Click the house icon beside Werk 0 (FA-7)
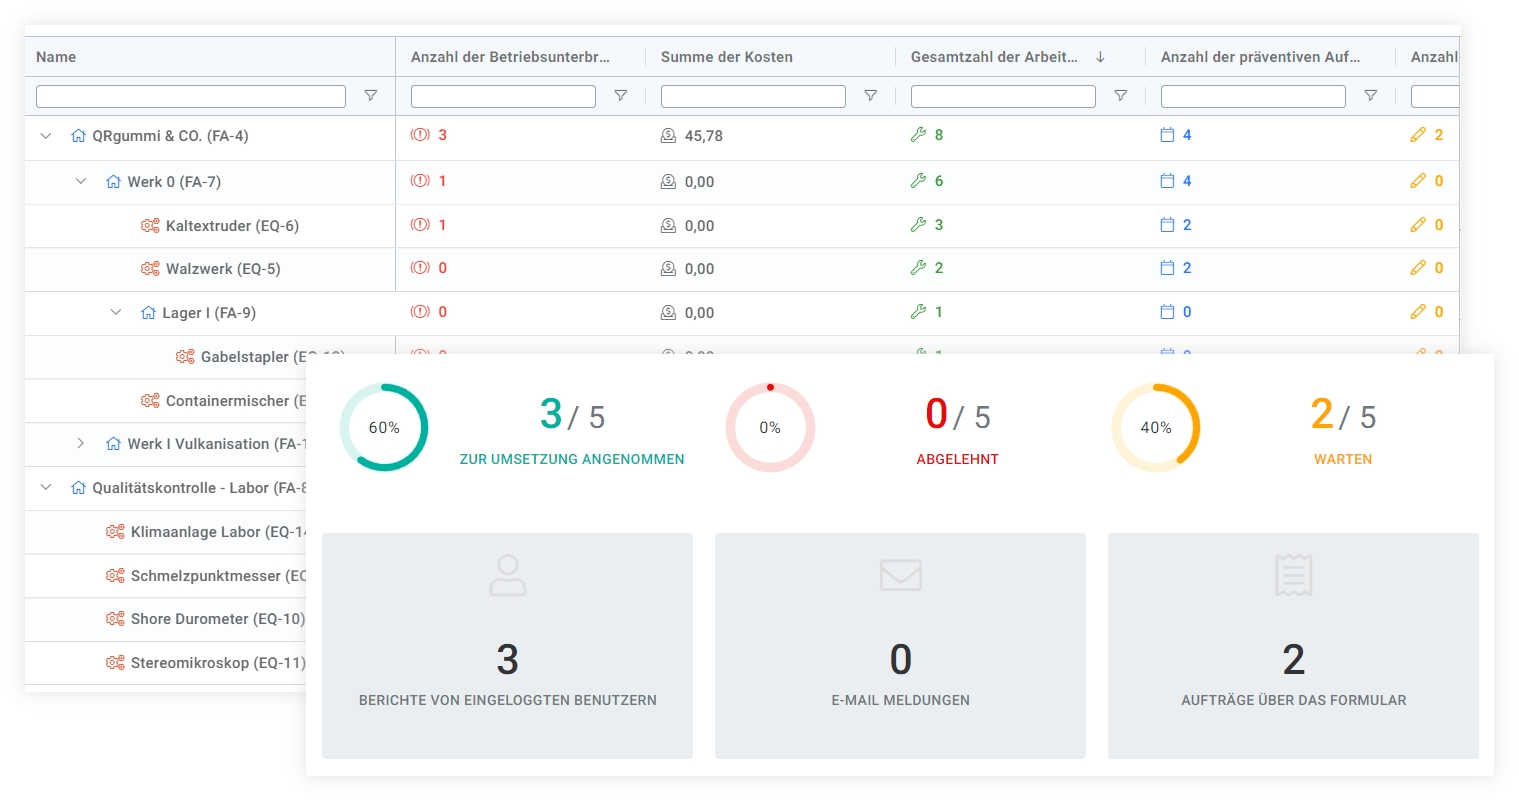The height and width of the screenshot is (801, 1519). [x=113, y=182]
